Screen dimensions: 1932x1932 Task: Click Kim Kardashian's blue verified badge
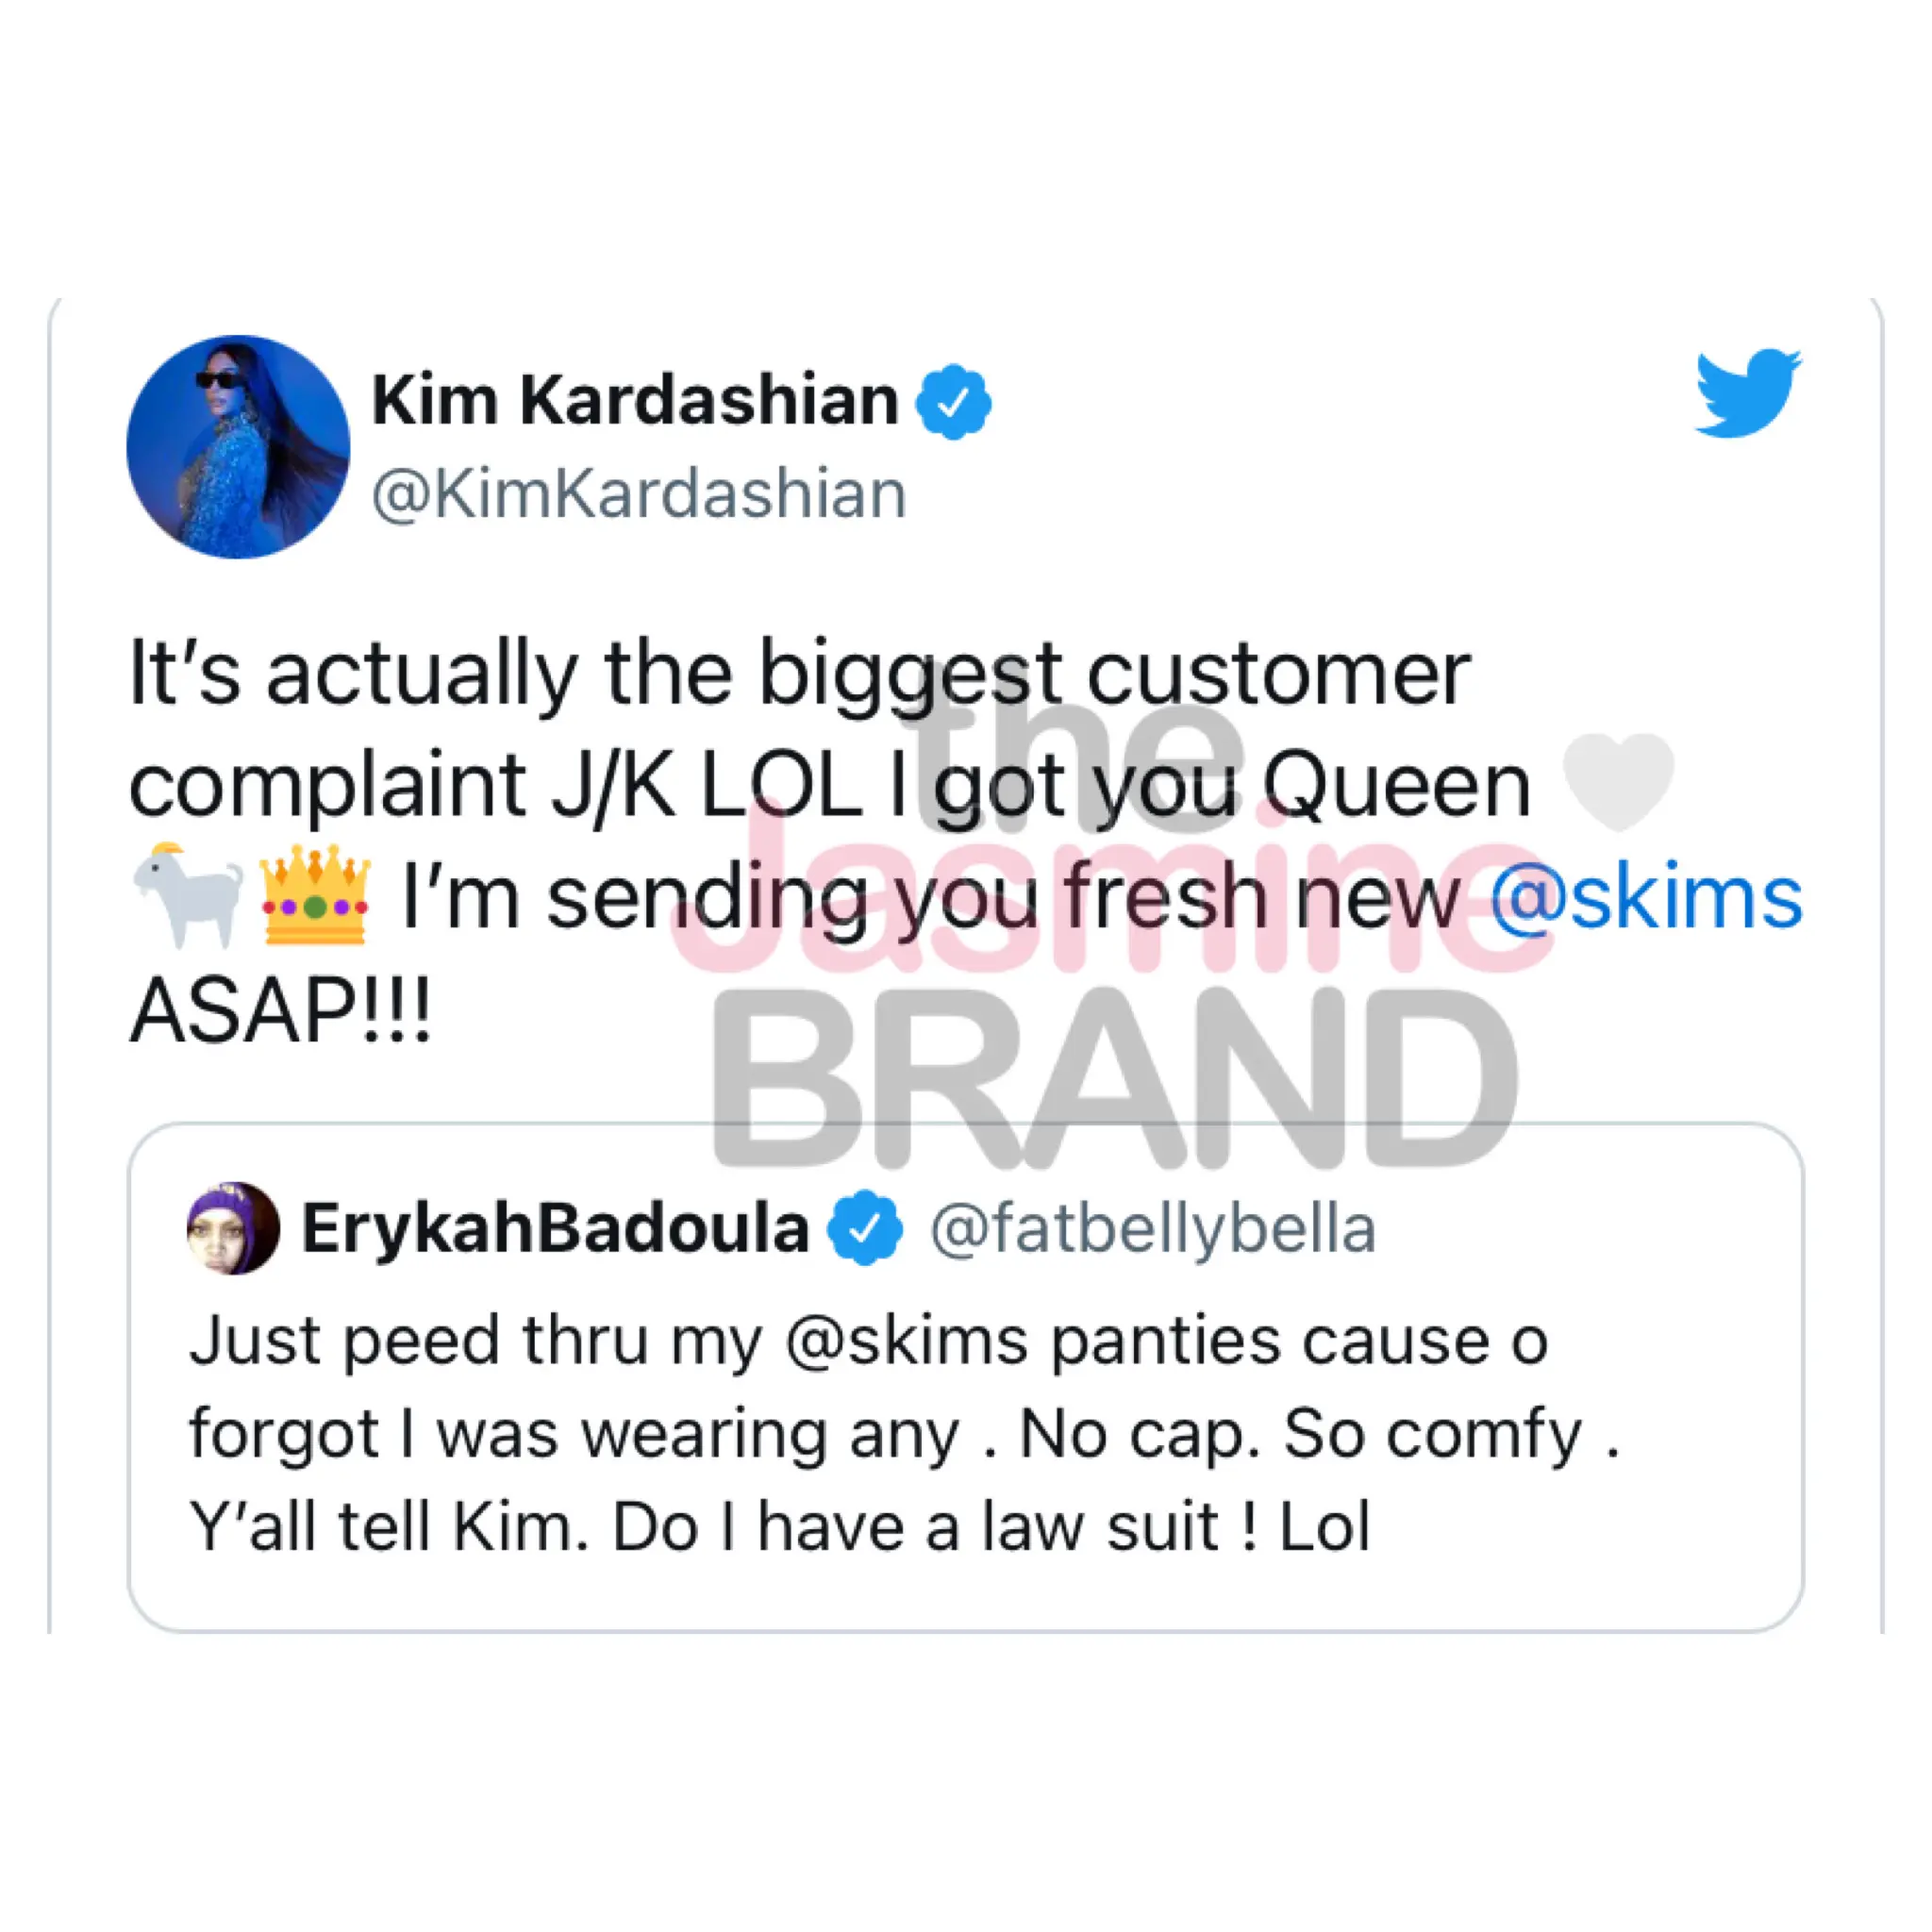(954, 402)
